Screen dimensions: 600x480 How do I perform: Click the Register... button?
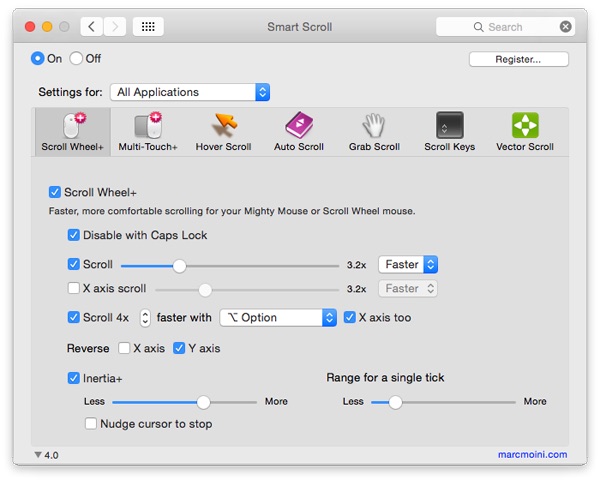(518, 59)
